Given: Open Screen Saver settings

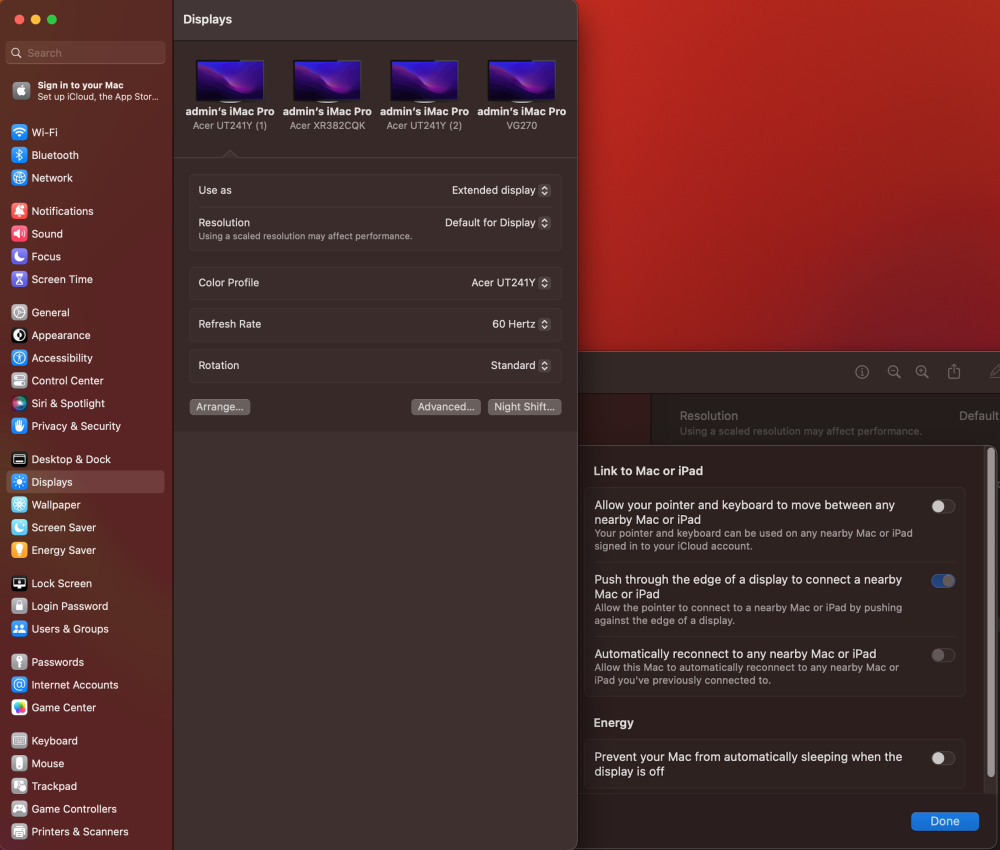Looking at the screenshot, I should tap(85, 527).
